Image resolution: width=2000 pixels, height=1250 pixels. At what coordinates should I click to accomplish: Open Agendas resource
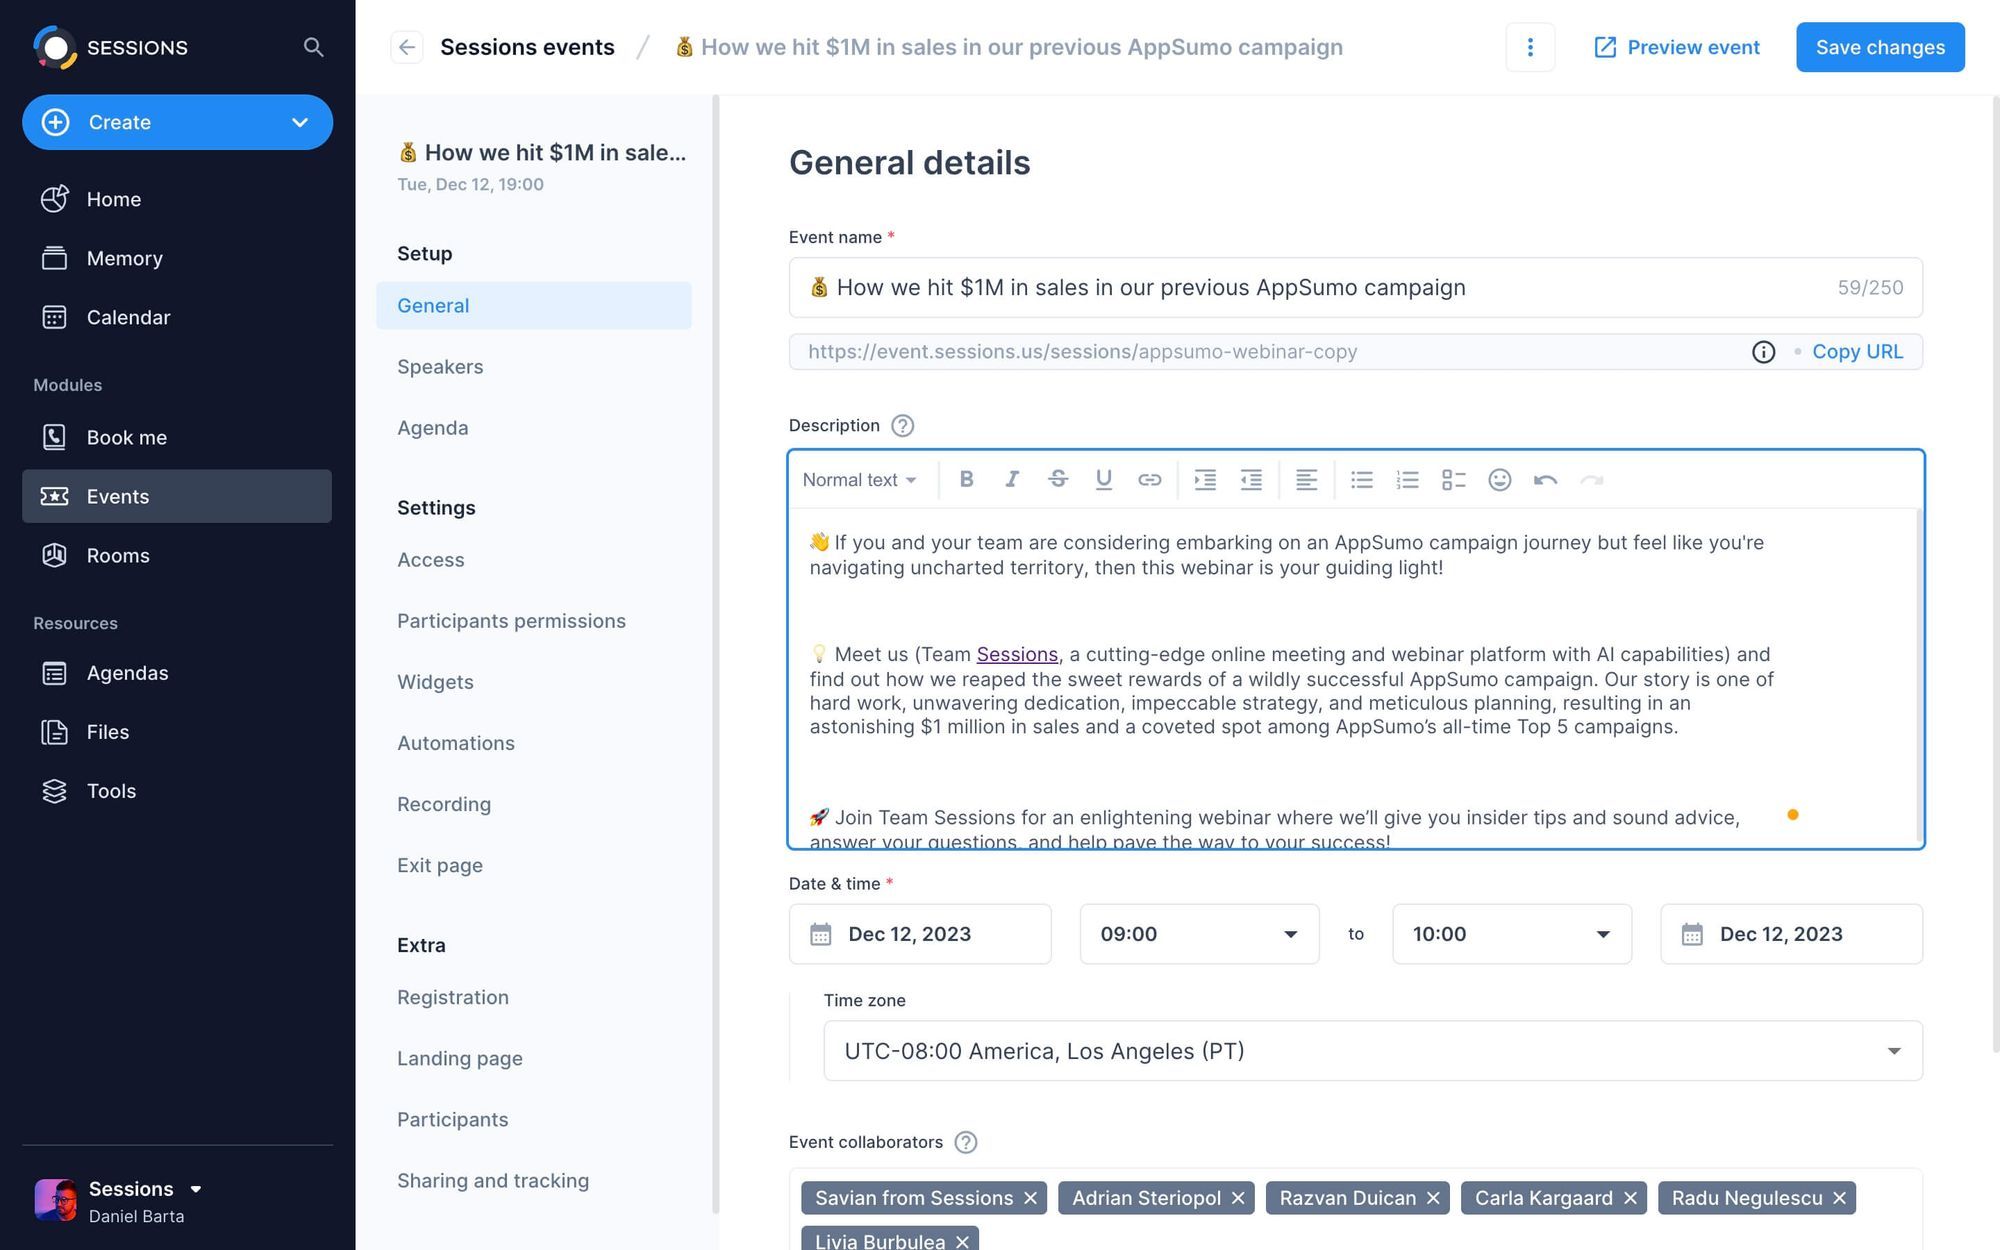(177, 673)
